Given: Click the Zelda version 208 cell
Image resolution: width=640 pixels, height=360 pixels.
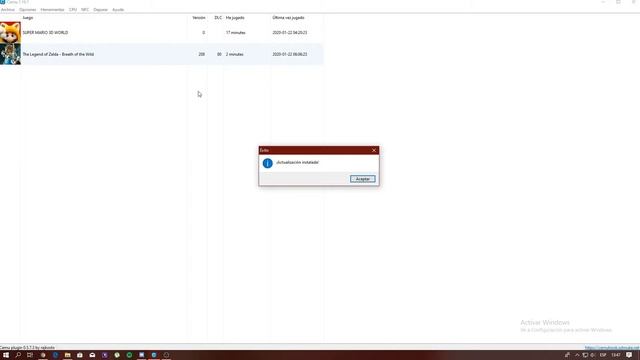Looking at the screenshot, I should 202,54.
